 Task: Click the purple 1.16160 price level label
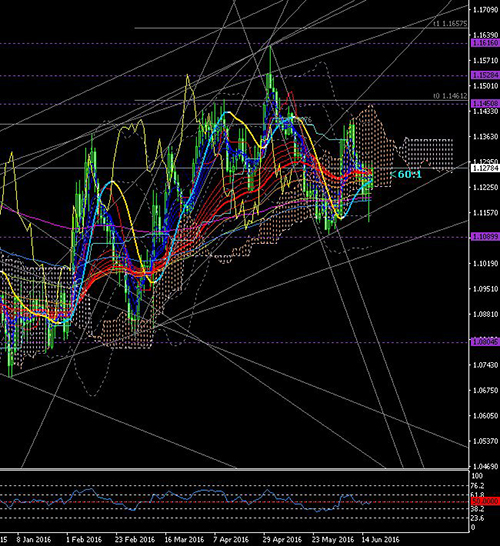coord(485,43)
